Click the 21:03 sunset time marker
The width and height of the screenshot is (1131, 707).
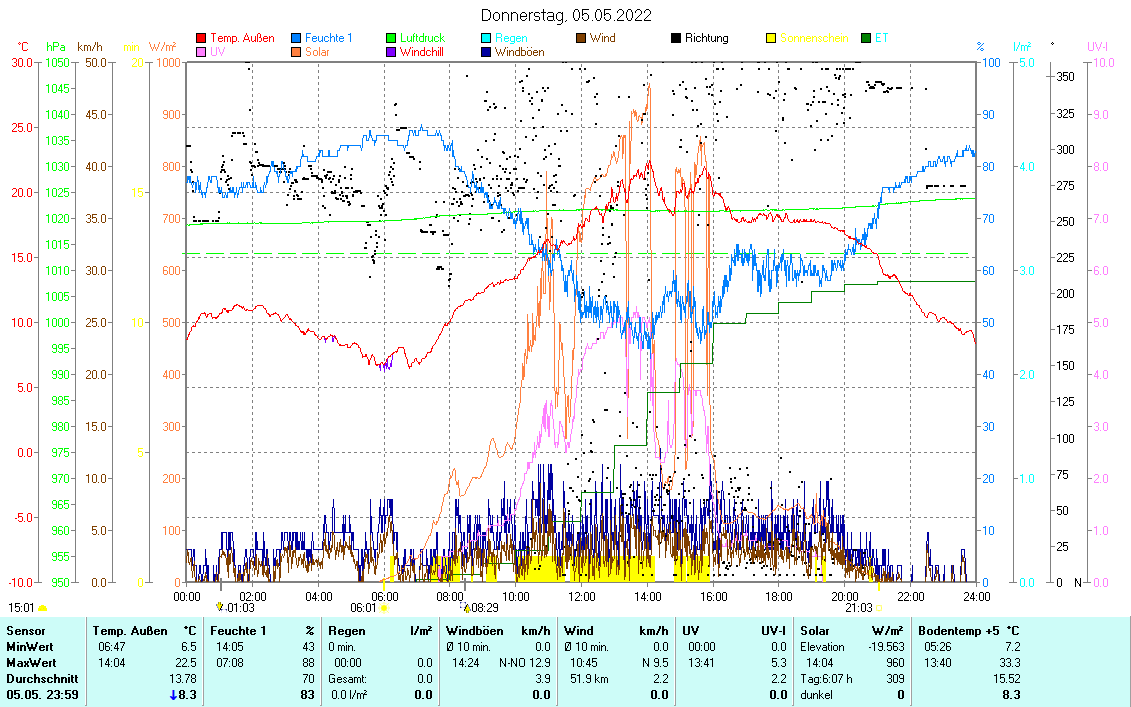pos(858,608)
